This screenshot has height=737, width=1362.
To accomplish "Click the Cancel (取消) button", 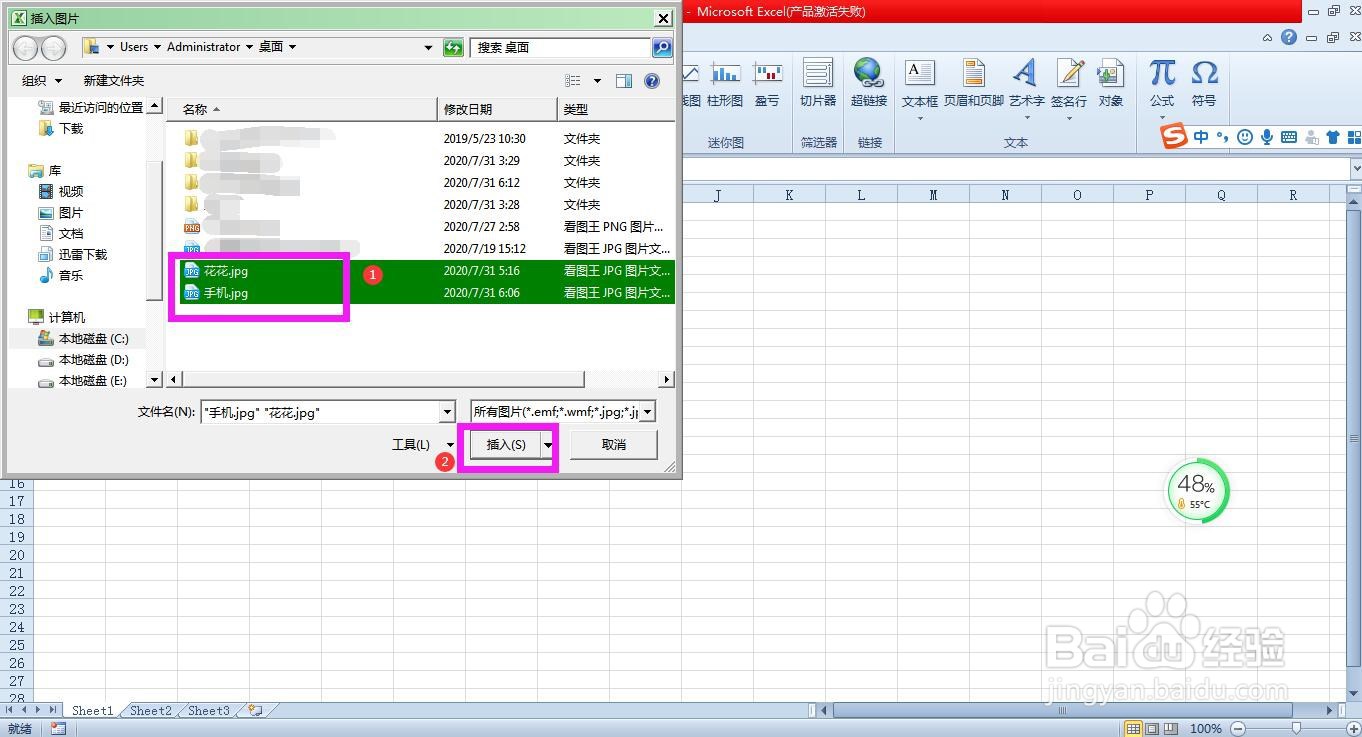I will pyautogui.click(x=614, y=445).
